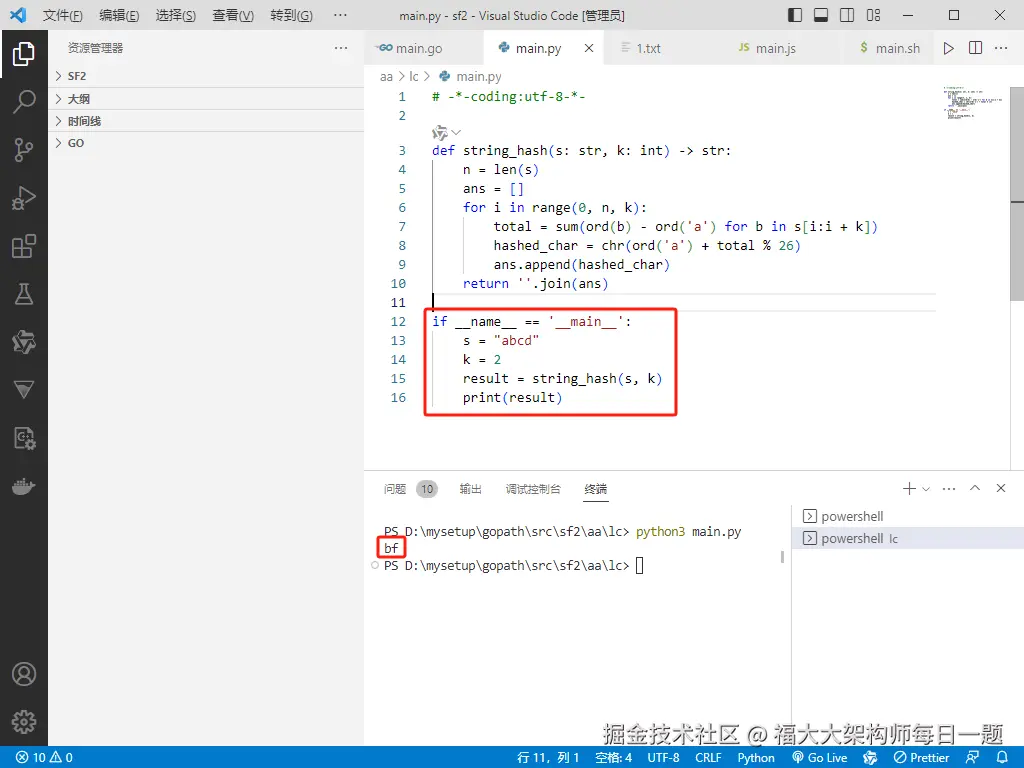
Task: Open the code lens icon above string_hash
Action: tap(440, 133)
